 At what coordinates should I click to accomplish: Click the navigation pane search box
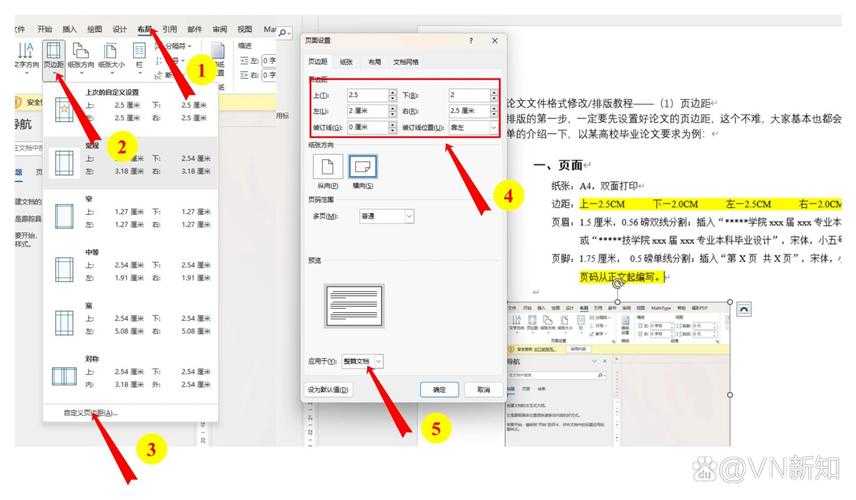tap(28, 147)
